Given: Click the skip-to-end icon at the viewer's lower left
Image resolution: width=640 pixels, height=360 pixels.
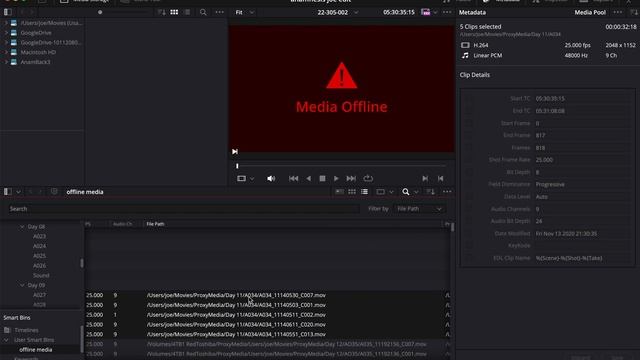Looking at the screenshot, I should coord(235,151).
